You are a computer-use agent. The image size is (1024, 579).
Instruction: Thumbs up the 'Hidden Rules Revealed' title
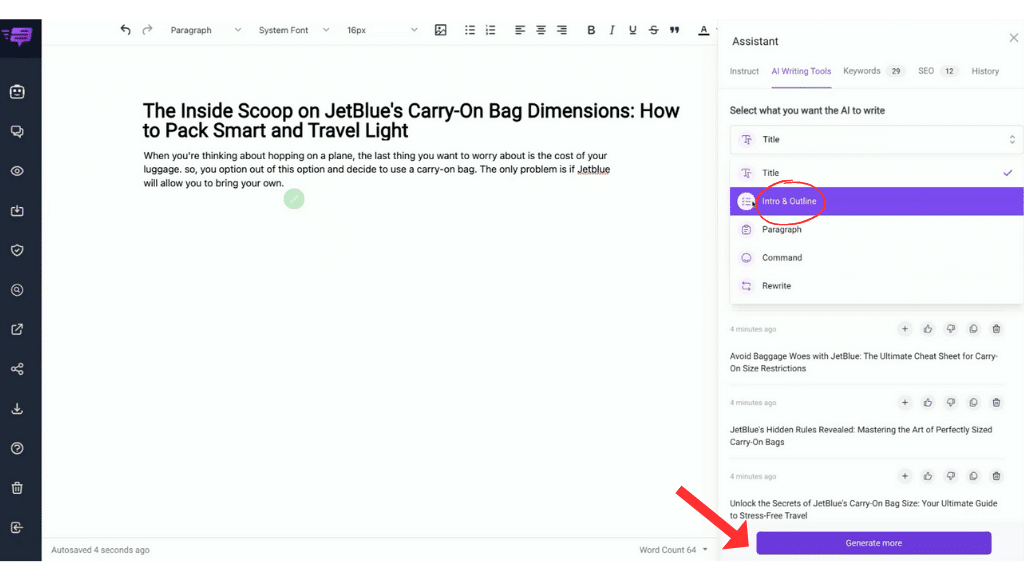[927, 403]
